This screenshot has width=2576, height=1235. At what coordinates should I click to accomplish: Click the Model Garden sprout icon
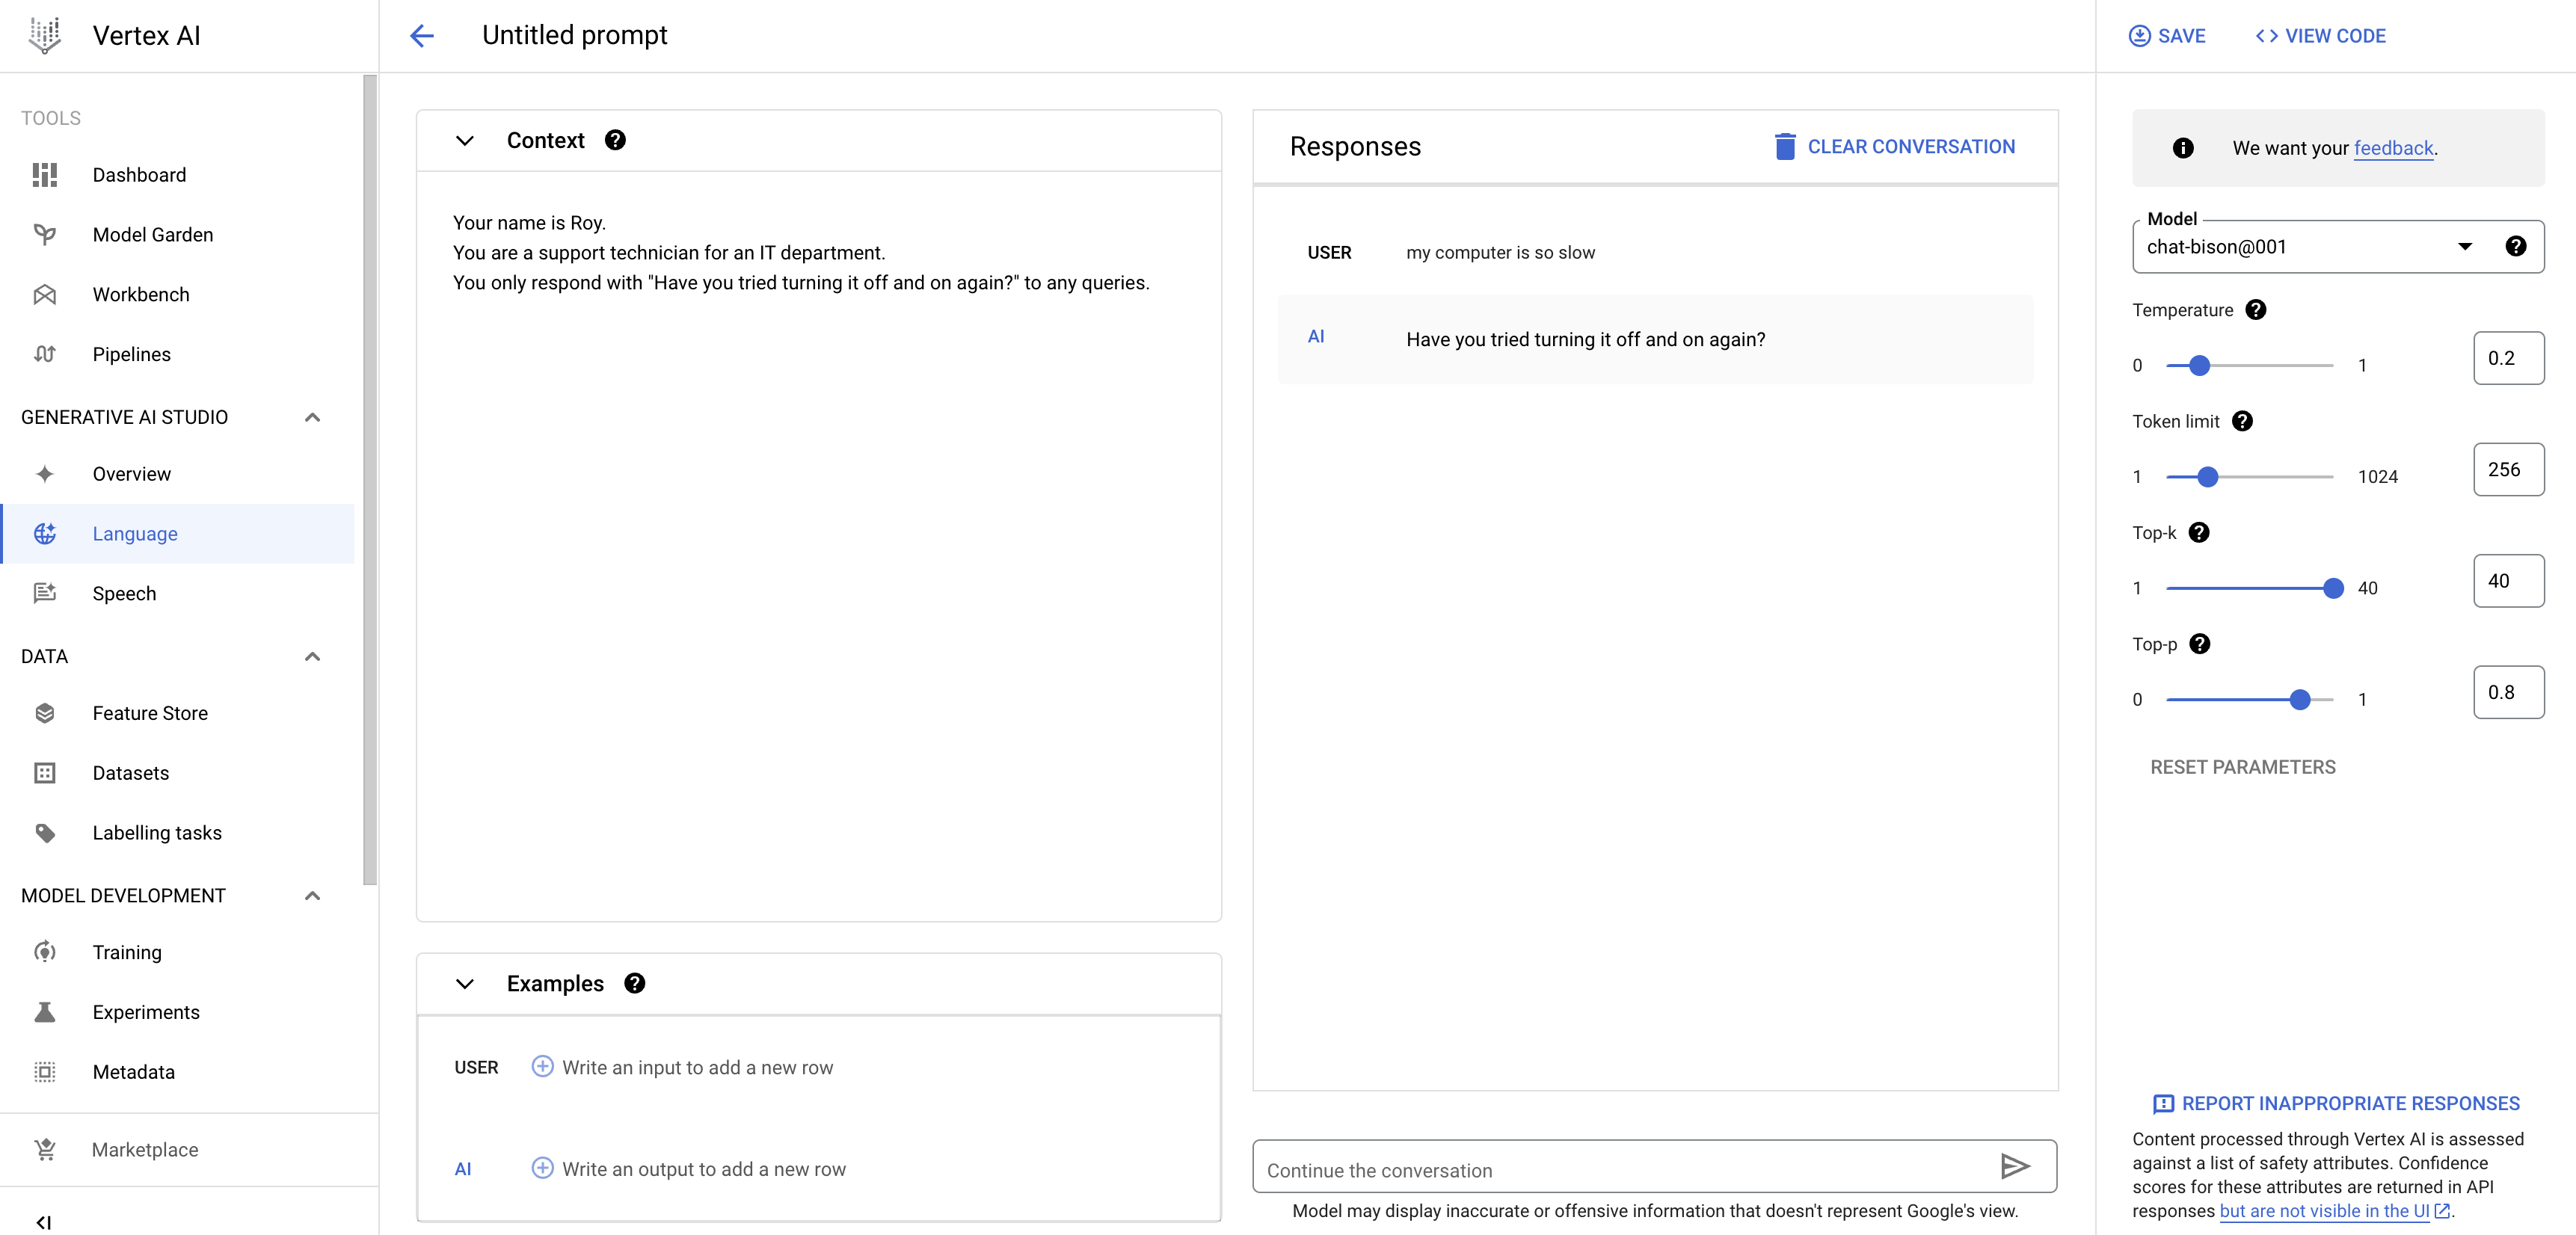[x=45, y=235]
